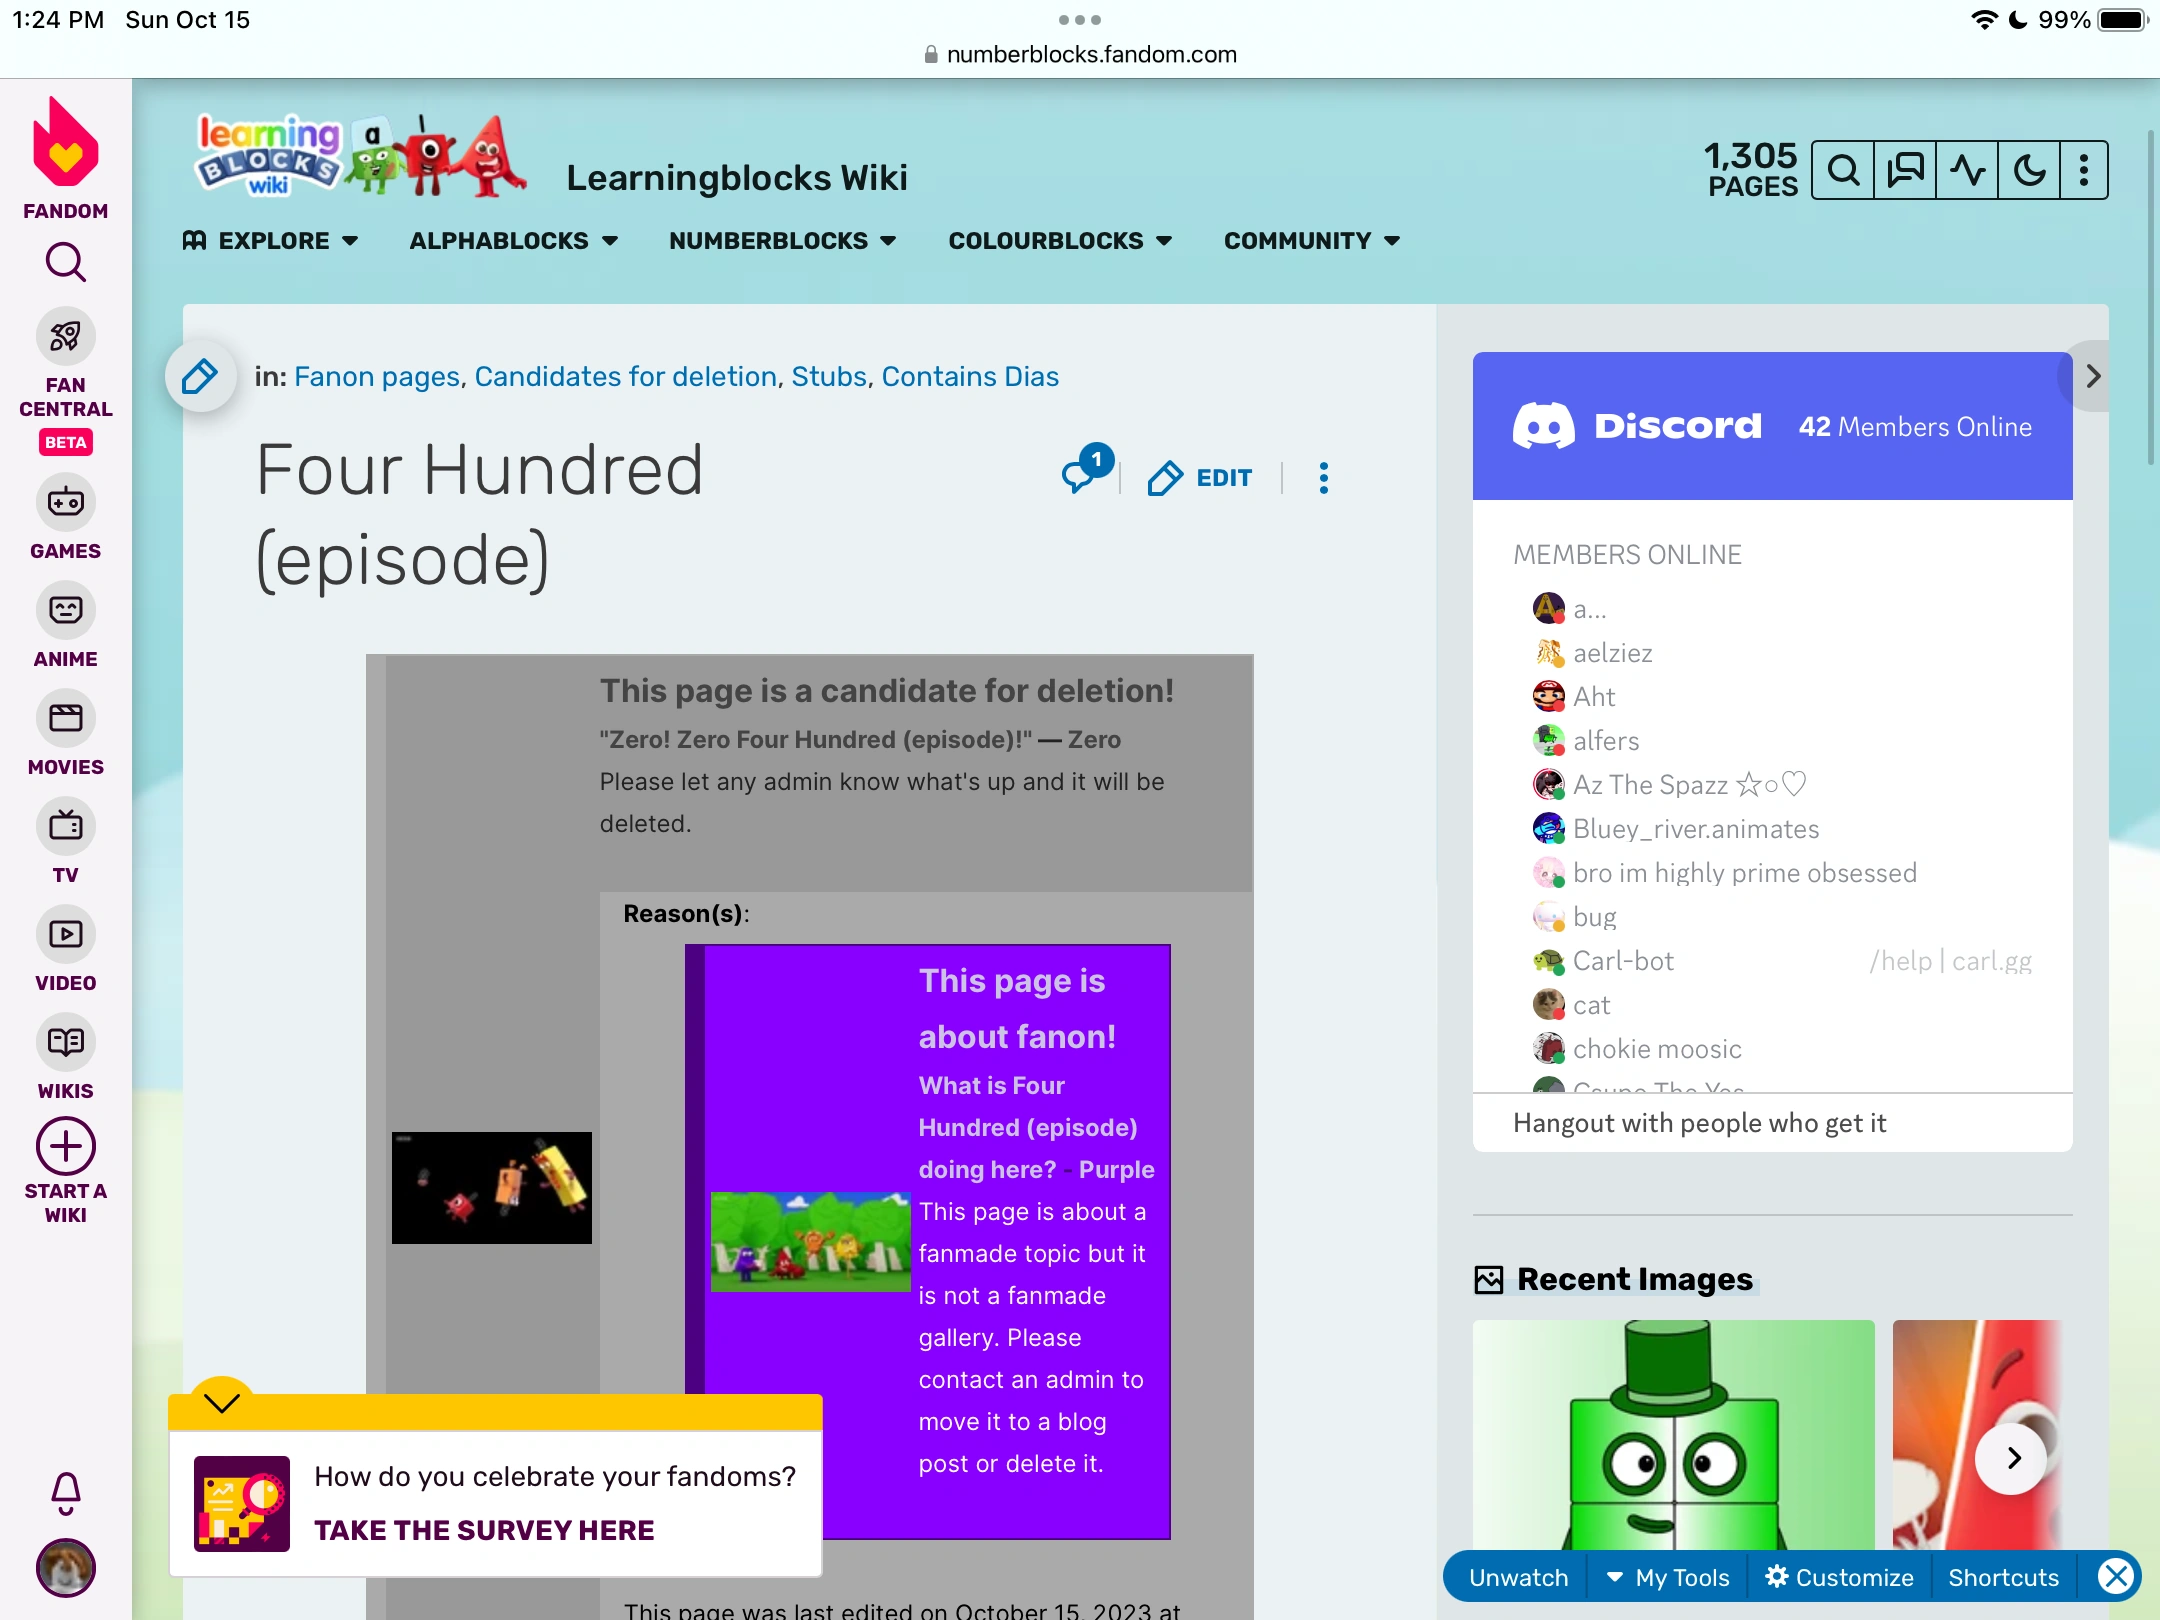Click the notifications bell icon
Screen dimensions: 2160x1620
click(x=66, y=1493)
